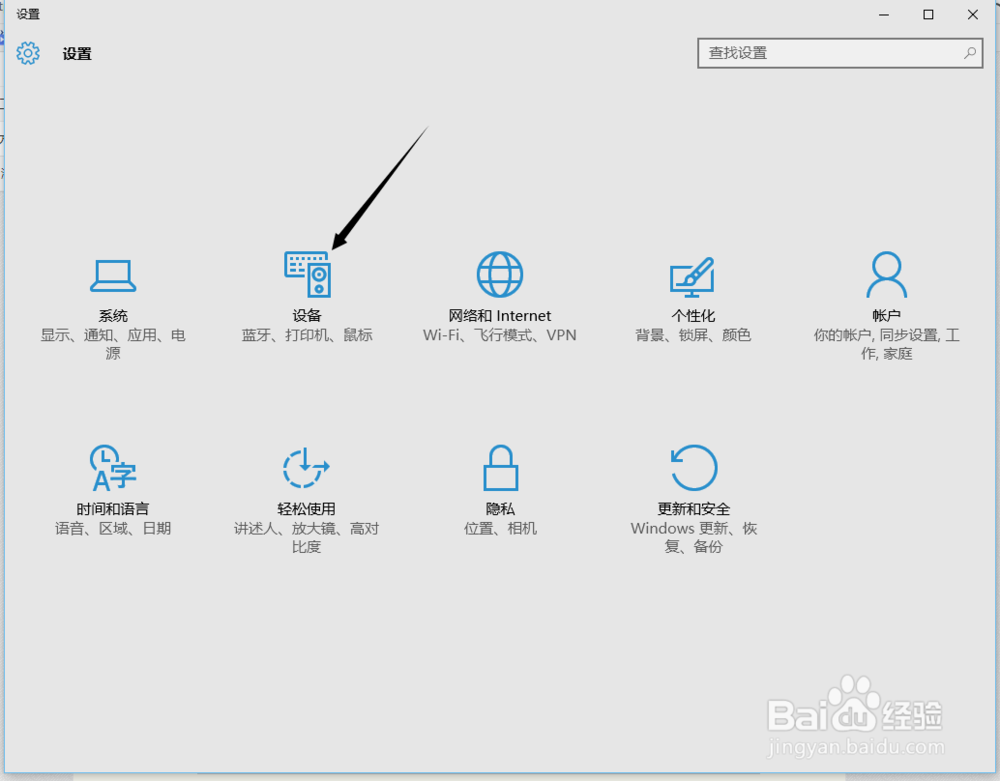The height and width of the screenshot is (781, 1000).
Task: Open 时间和语言 clock icon
Action: click(x=112, y=466)
